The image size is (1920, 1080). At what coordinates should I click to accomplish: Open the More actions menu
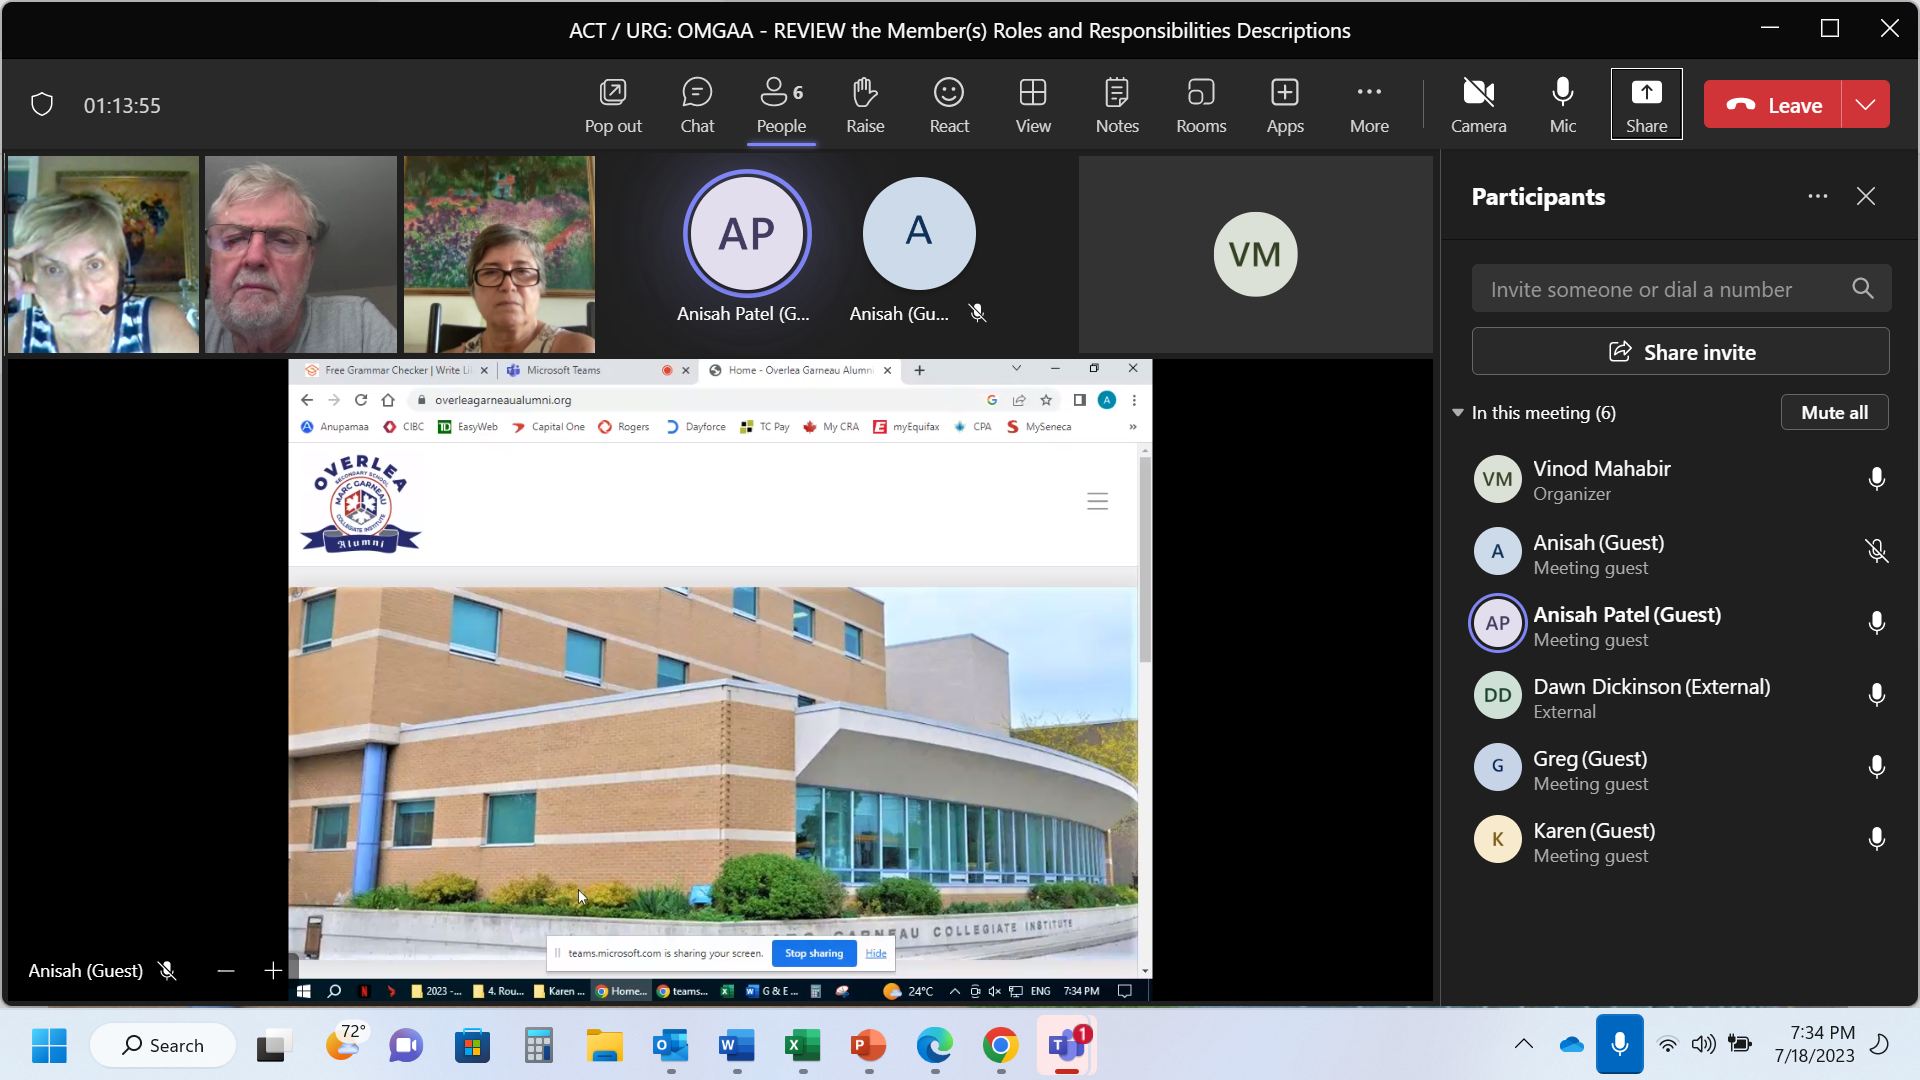pos(1369,105)
